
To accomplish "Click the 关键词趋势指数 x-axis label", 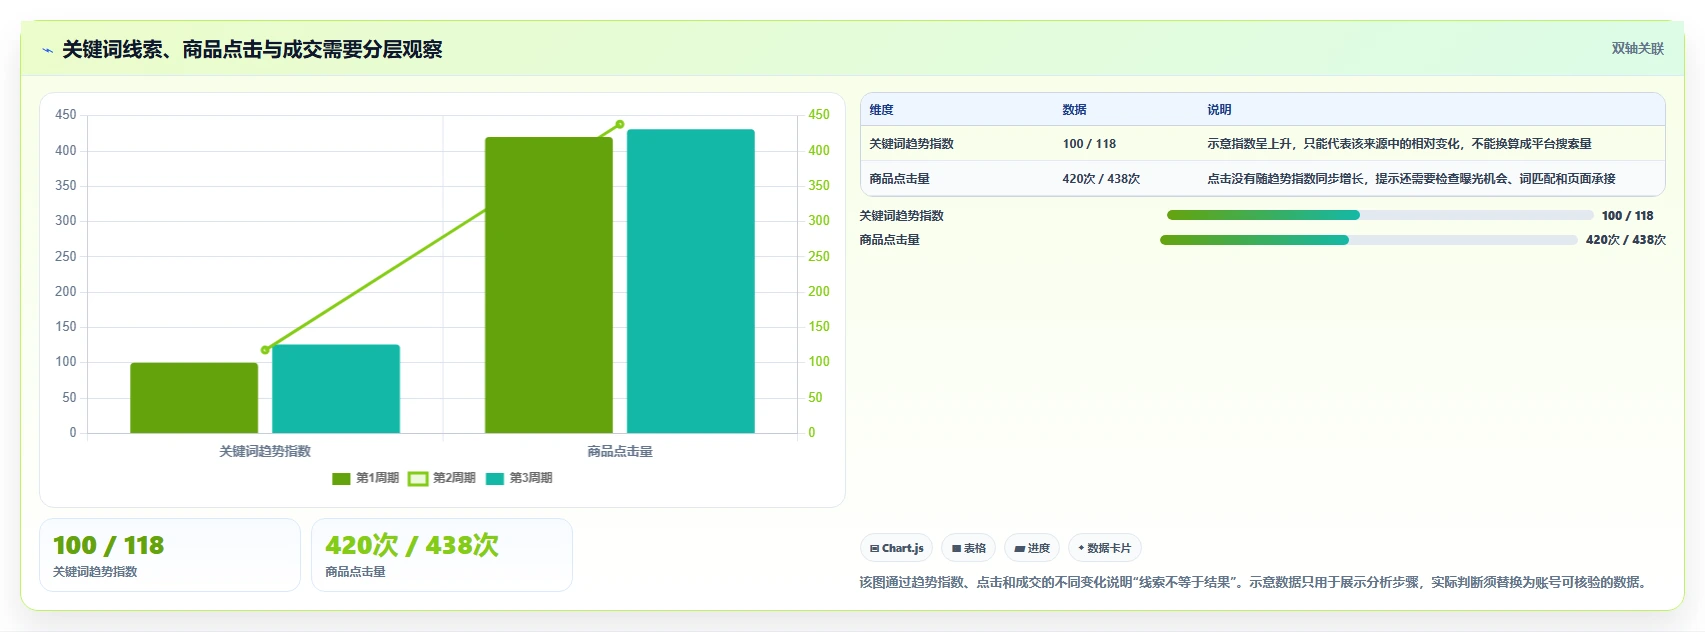I will click(265, 452).
